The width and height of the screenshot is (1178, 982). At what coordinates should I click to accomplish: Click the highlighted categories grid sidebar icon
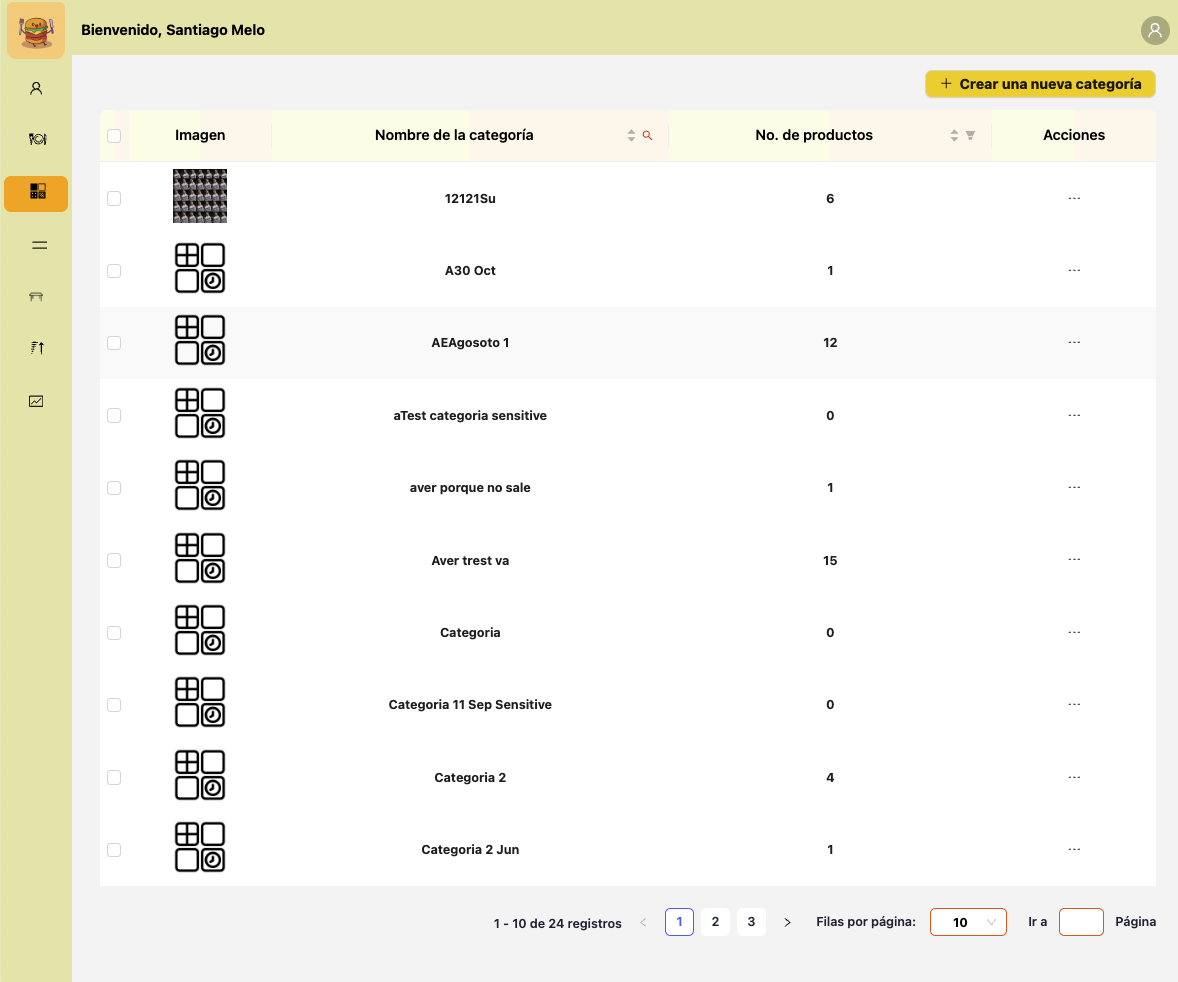click(x=36, y=193)
